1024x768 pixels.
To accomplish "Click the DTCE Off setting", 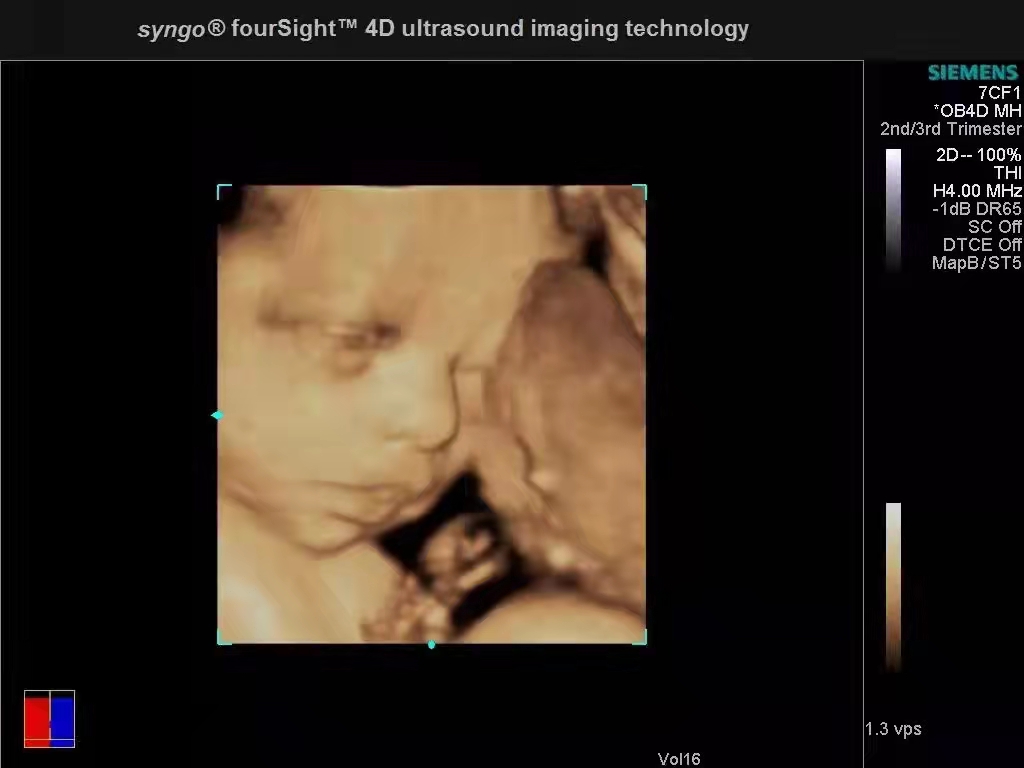I will click(x=982, y=245).
